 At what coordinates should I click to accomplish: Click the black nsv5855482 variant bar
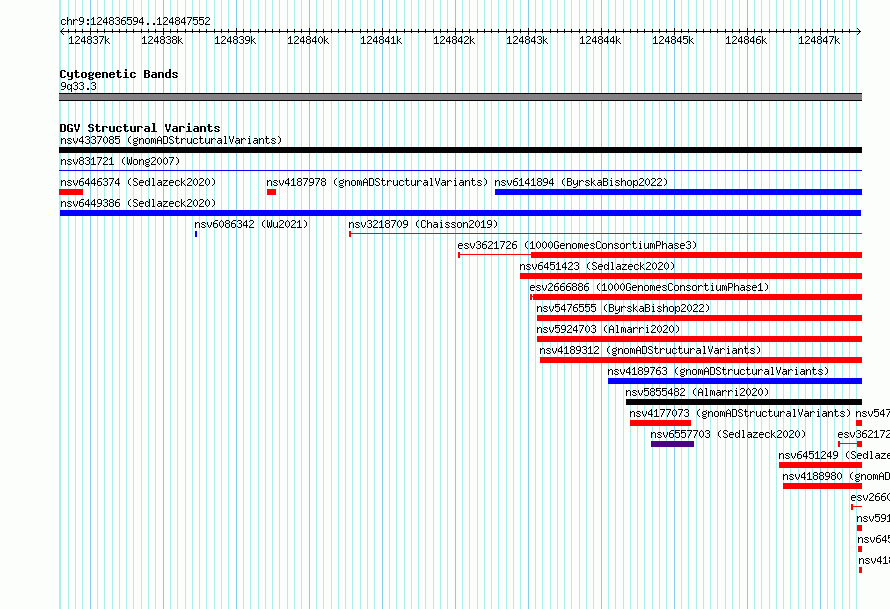pos(744,402)
